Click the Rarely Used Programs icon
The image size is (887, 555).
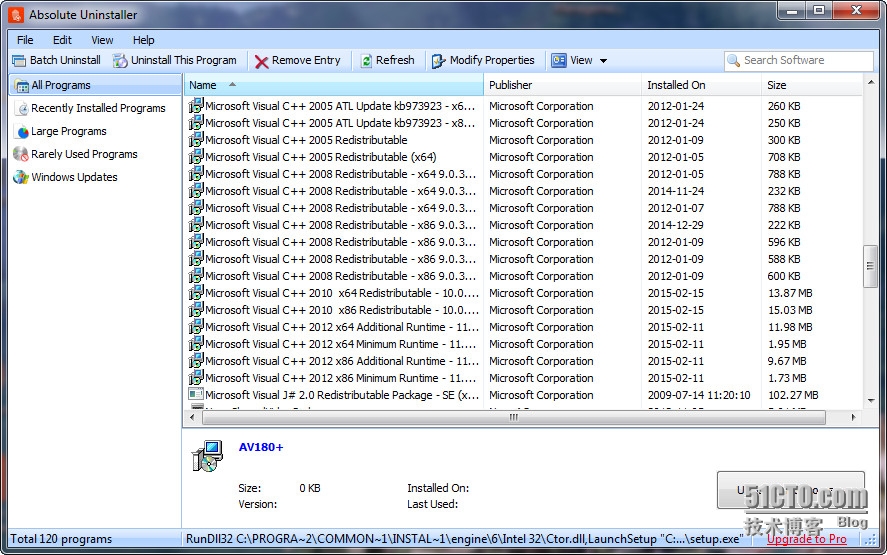pyautogui.click(x=21, y=154)
